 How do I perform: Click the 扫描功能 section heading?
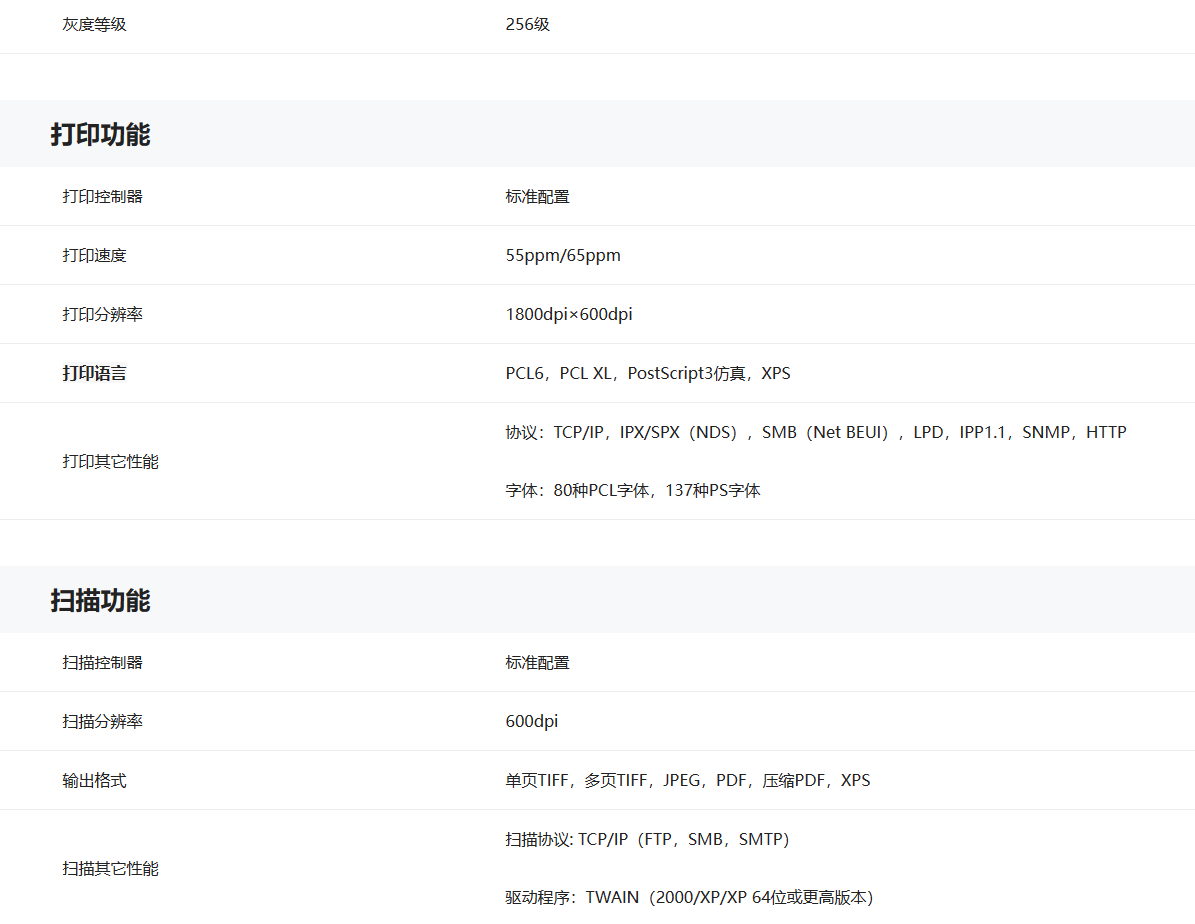pos(100,600)
